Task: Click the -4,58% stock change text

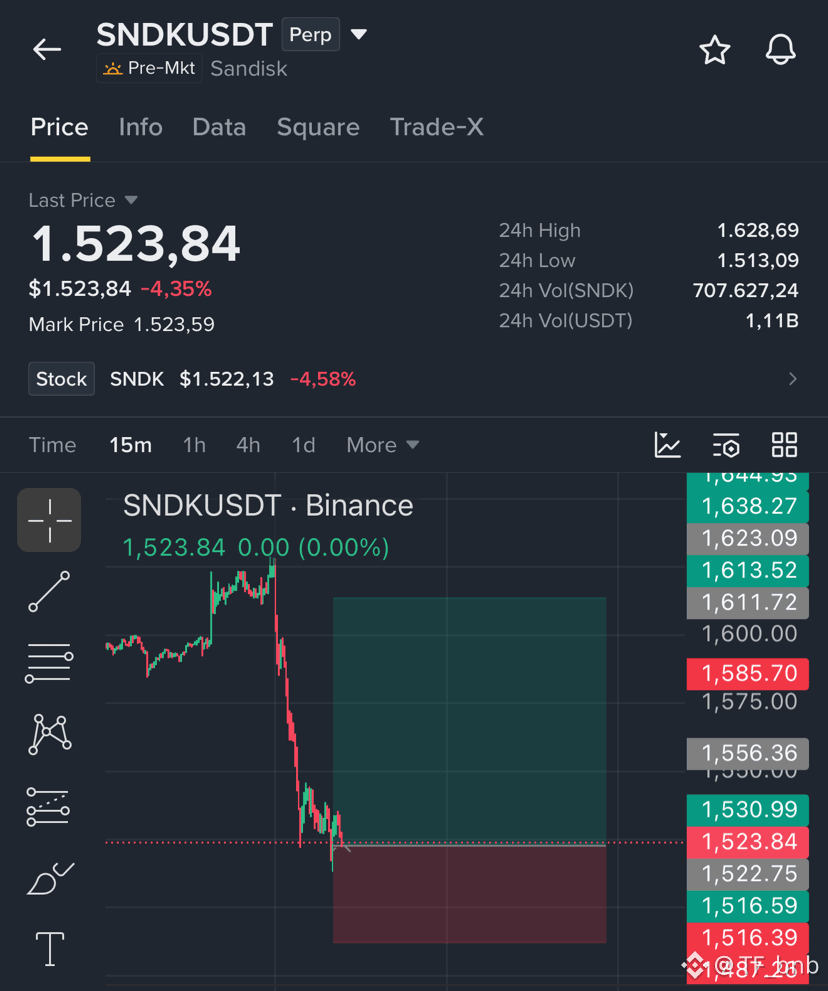Action: 323,379
